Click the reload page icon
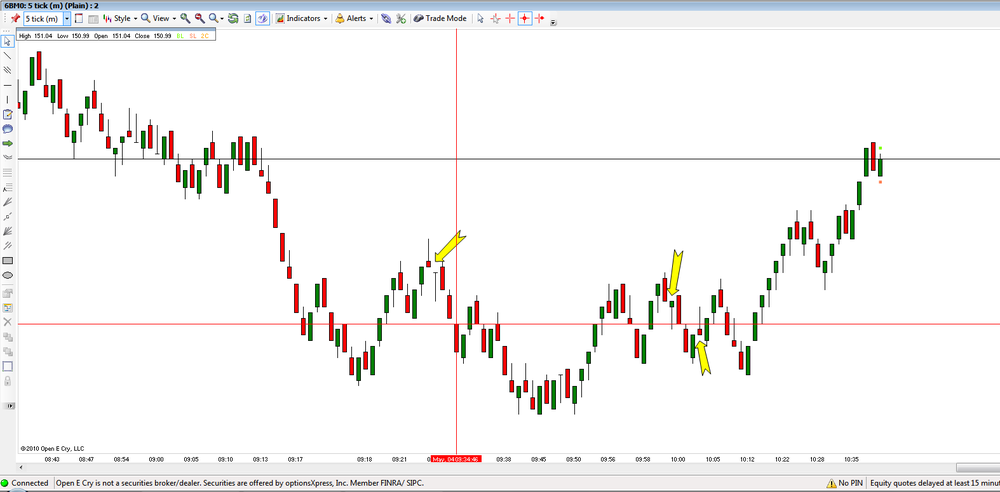The height and width of the screenshot is (492, 1000). point(247,19)
